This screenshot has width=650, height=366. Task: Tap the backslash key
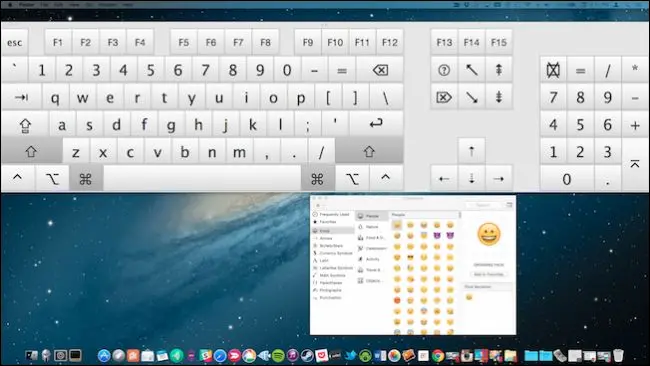[386, 97]
